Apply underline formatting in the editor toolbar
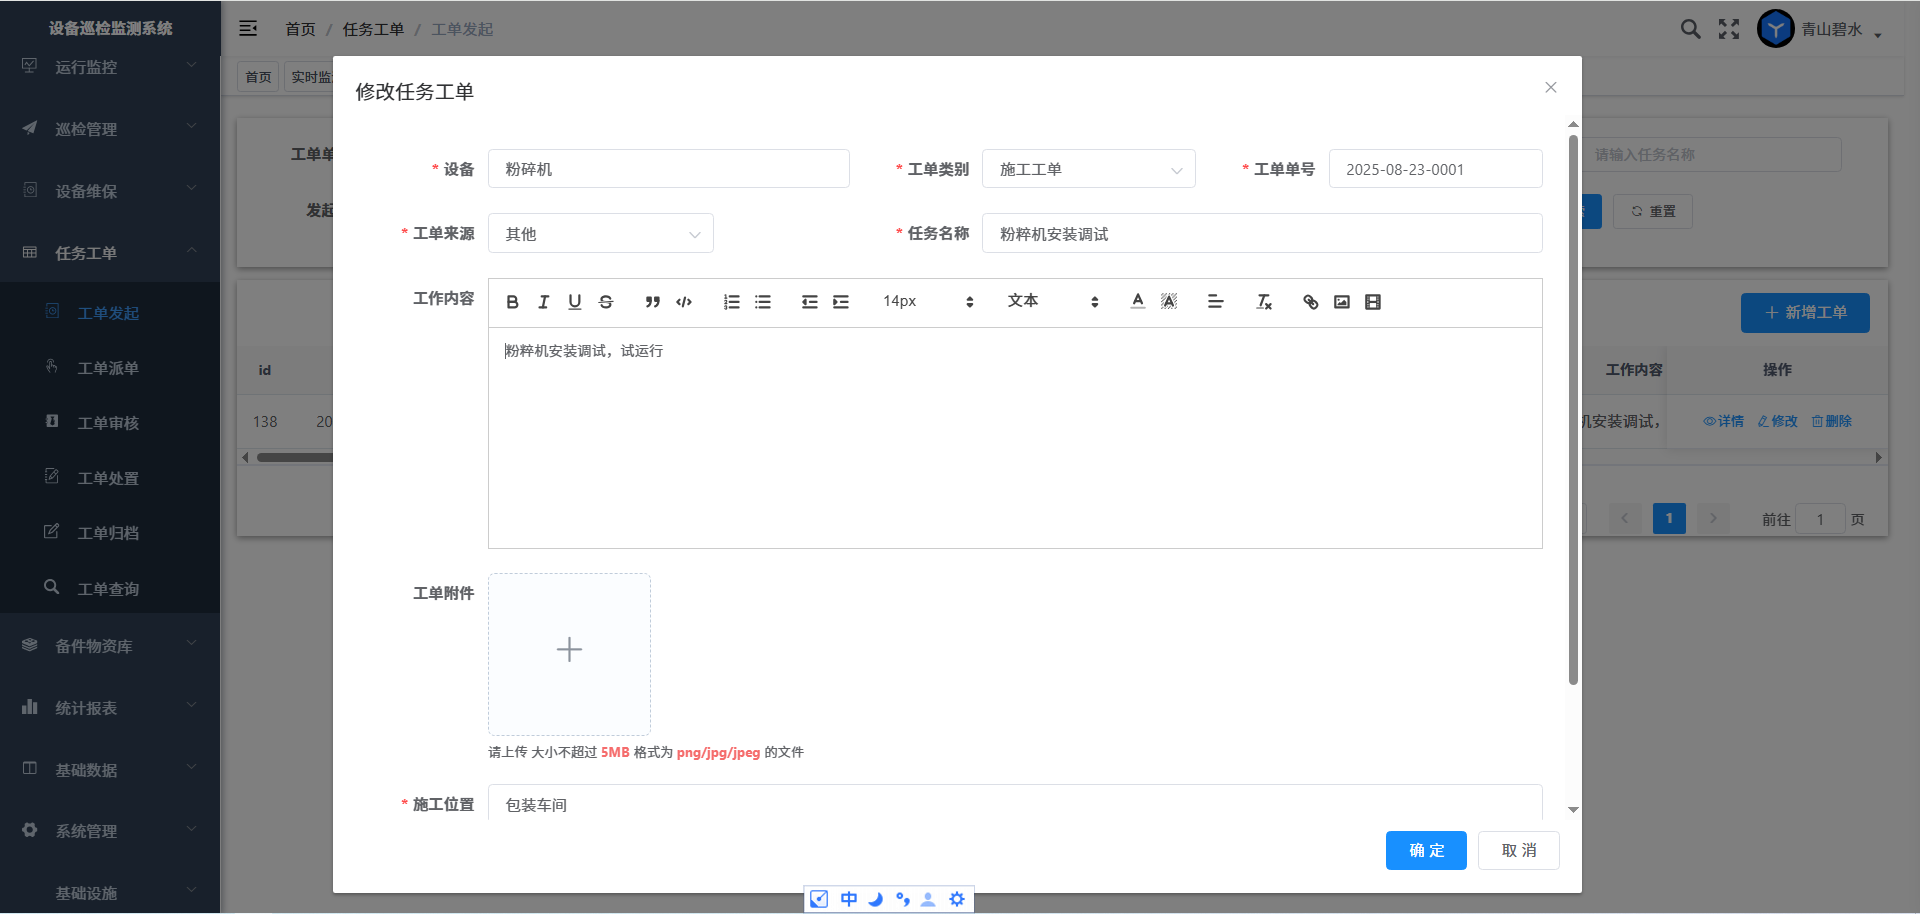1920x914 pixels. 574,302
